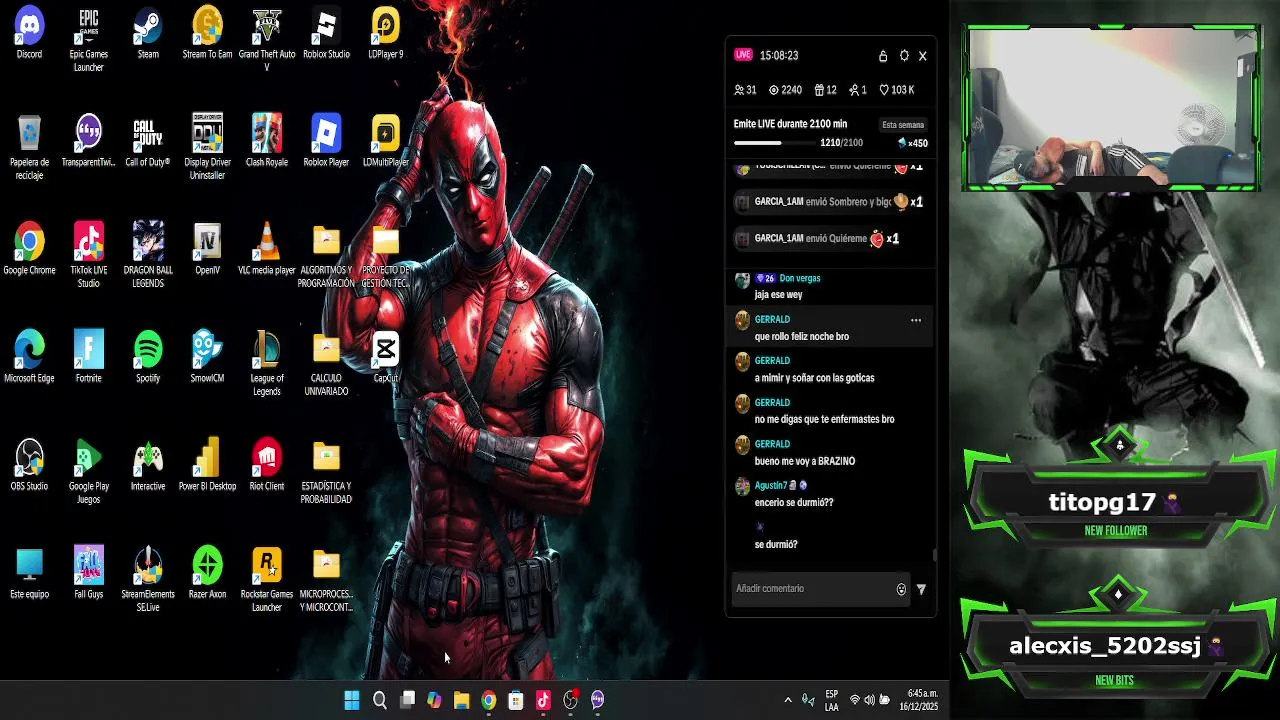Screen dimensions: 1280x720
Task: Click username Agustin7 in chat
Action: point(771,485)
